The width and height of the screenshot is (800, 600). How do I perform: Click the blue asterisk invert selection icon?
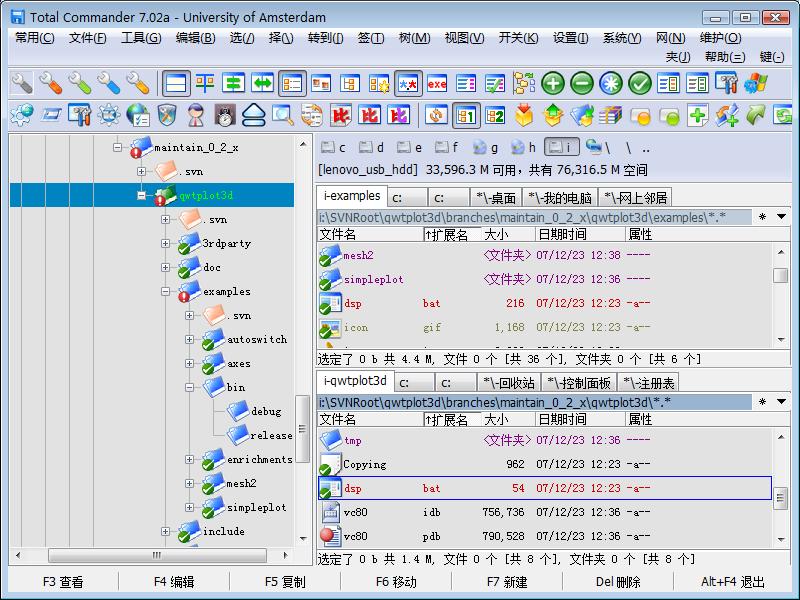point(611,84)
